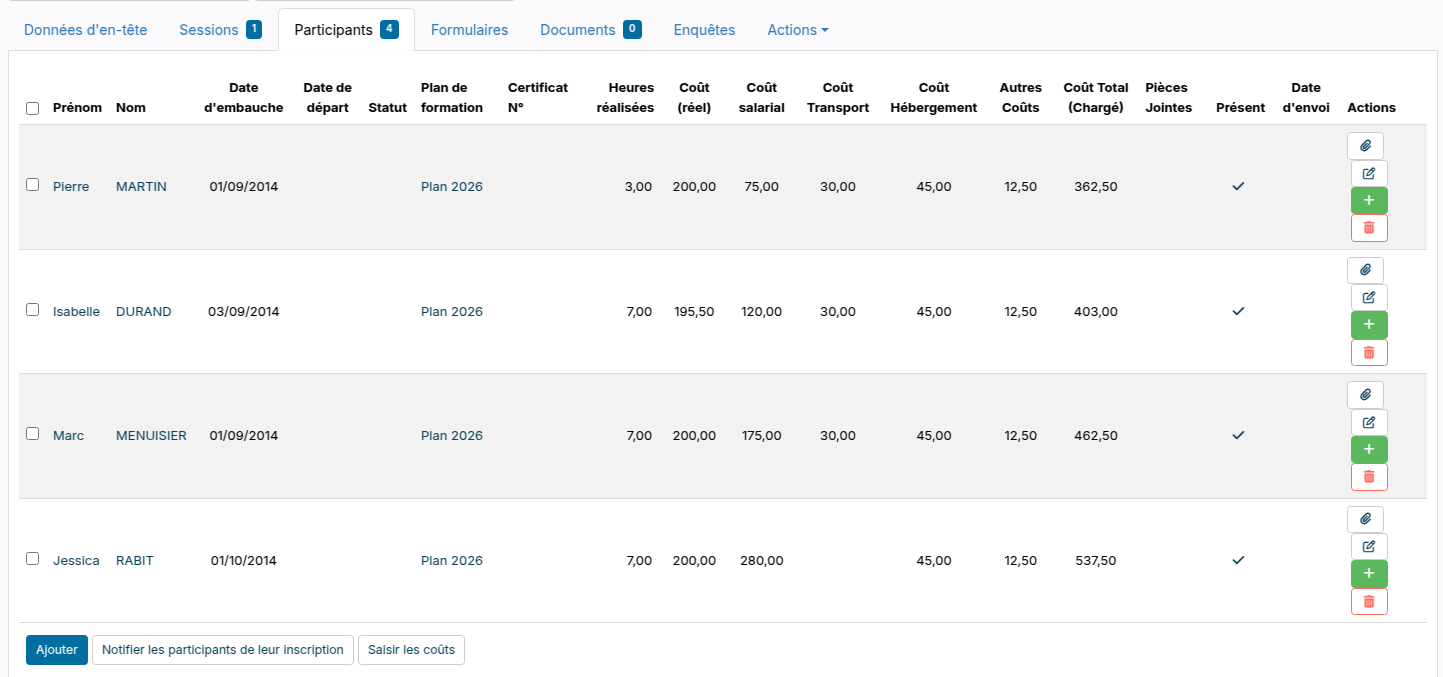Click hire date 03/09/2014

pyautogui.click(x=244, y=312)
